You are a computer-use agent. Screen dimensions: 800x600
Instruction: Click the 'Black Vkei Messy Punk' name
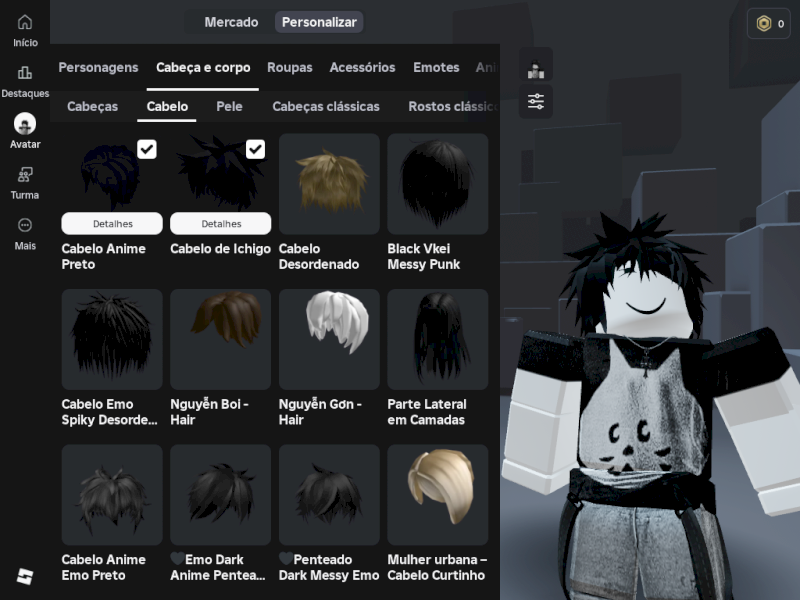click(x=423, y=256)
